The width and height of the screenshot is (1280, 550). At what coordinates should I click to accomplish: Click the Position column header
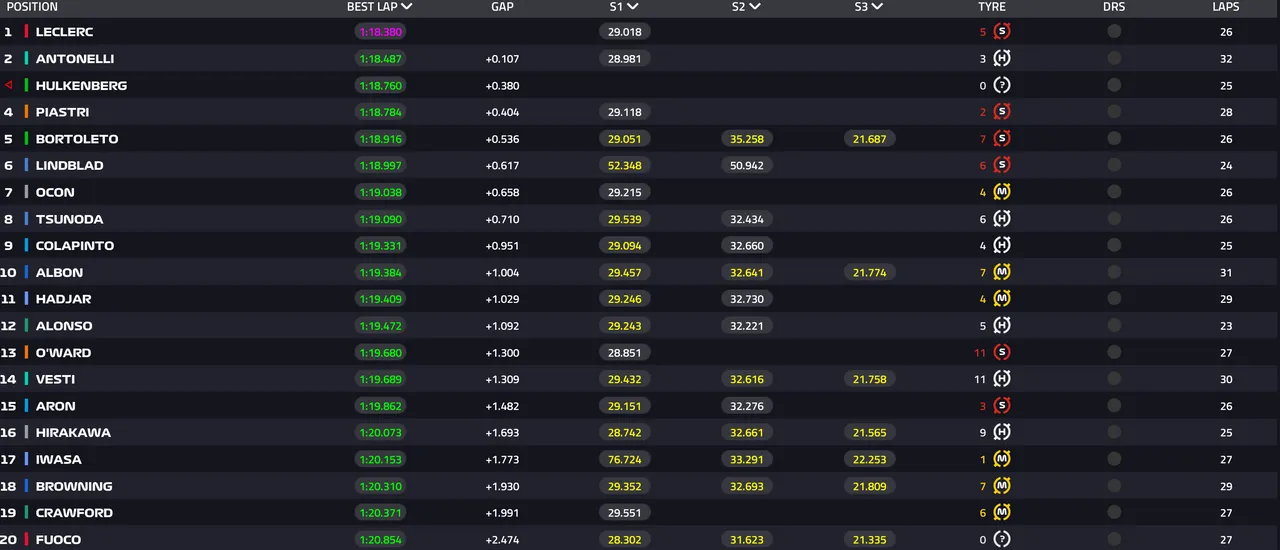pyautogui.click(x=32, y=7)
